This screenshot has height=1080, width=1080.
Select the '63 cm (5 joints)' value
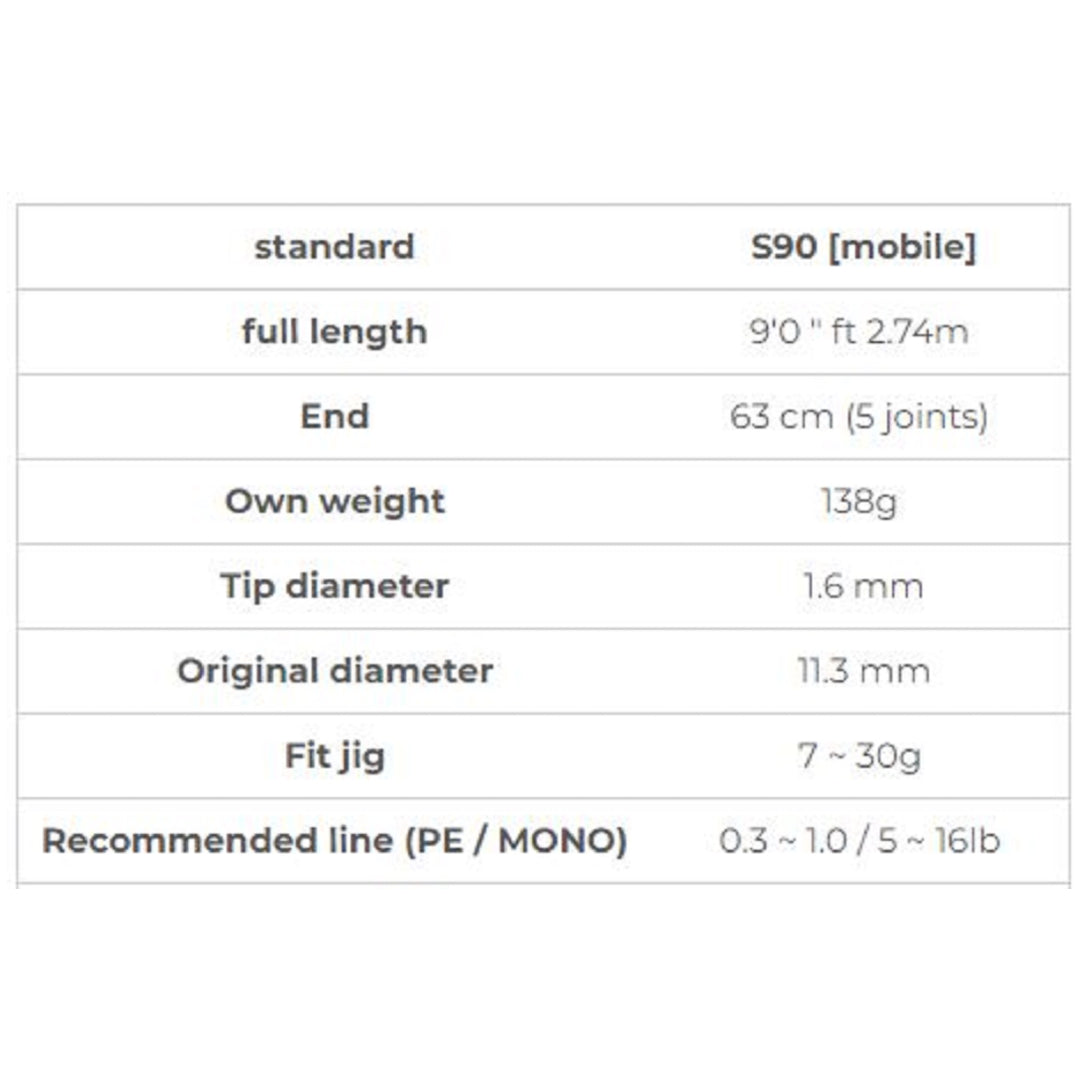(x=859, y=417)
